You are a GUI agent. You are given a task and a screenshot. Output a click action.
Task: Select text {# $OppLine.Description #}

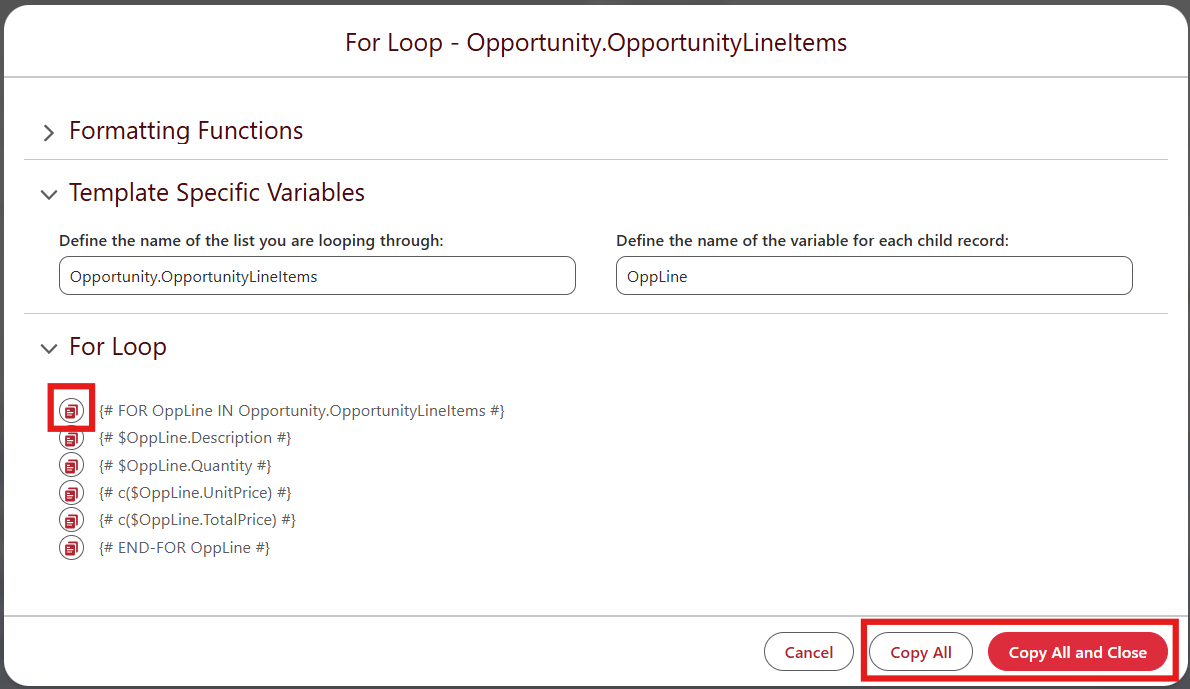click(x=195, y=438)
